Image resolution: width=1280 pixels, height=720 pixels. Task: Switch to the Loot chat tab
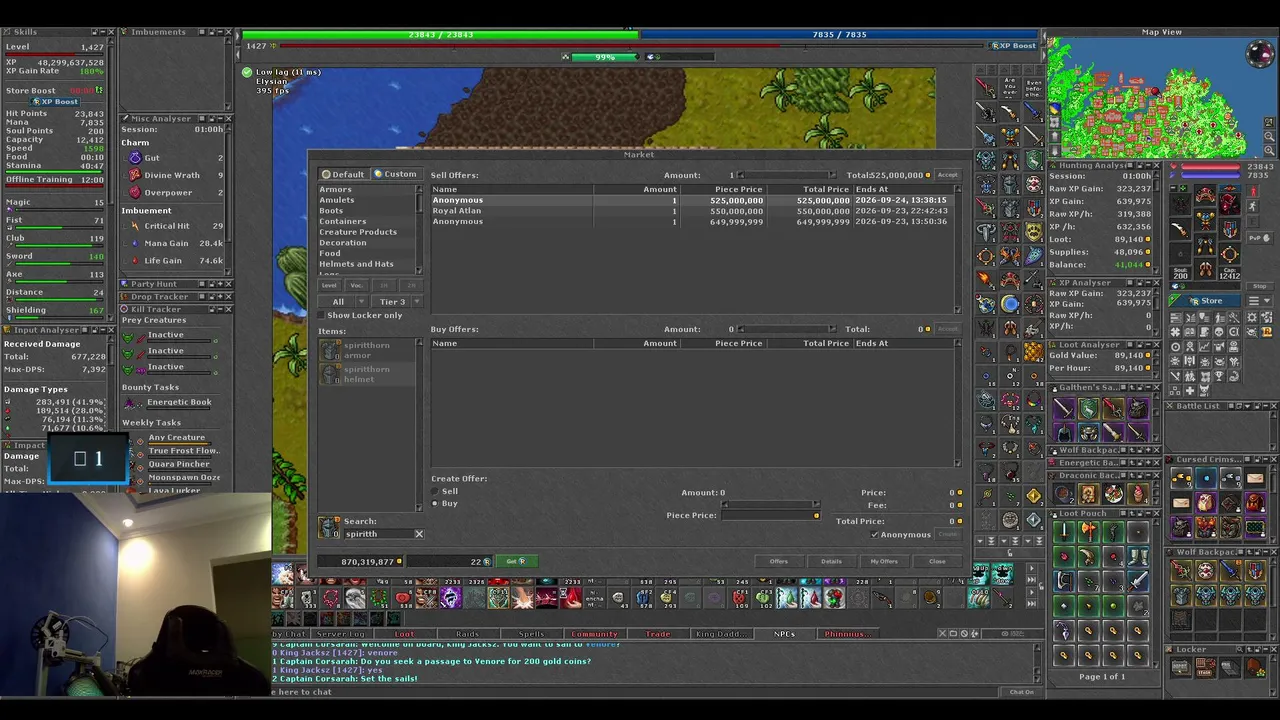[404, 634]
